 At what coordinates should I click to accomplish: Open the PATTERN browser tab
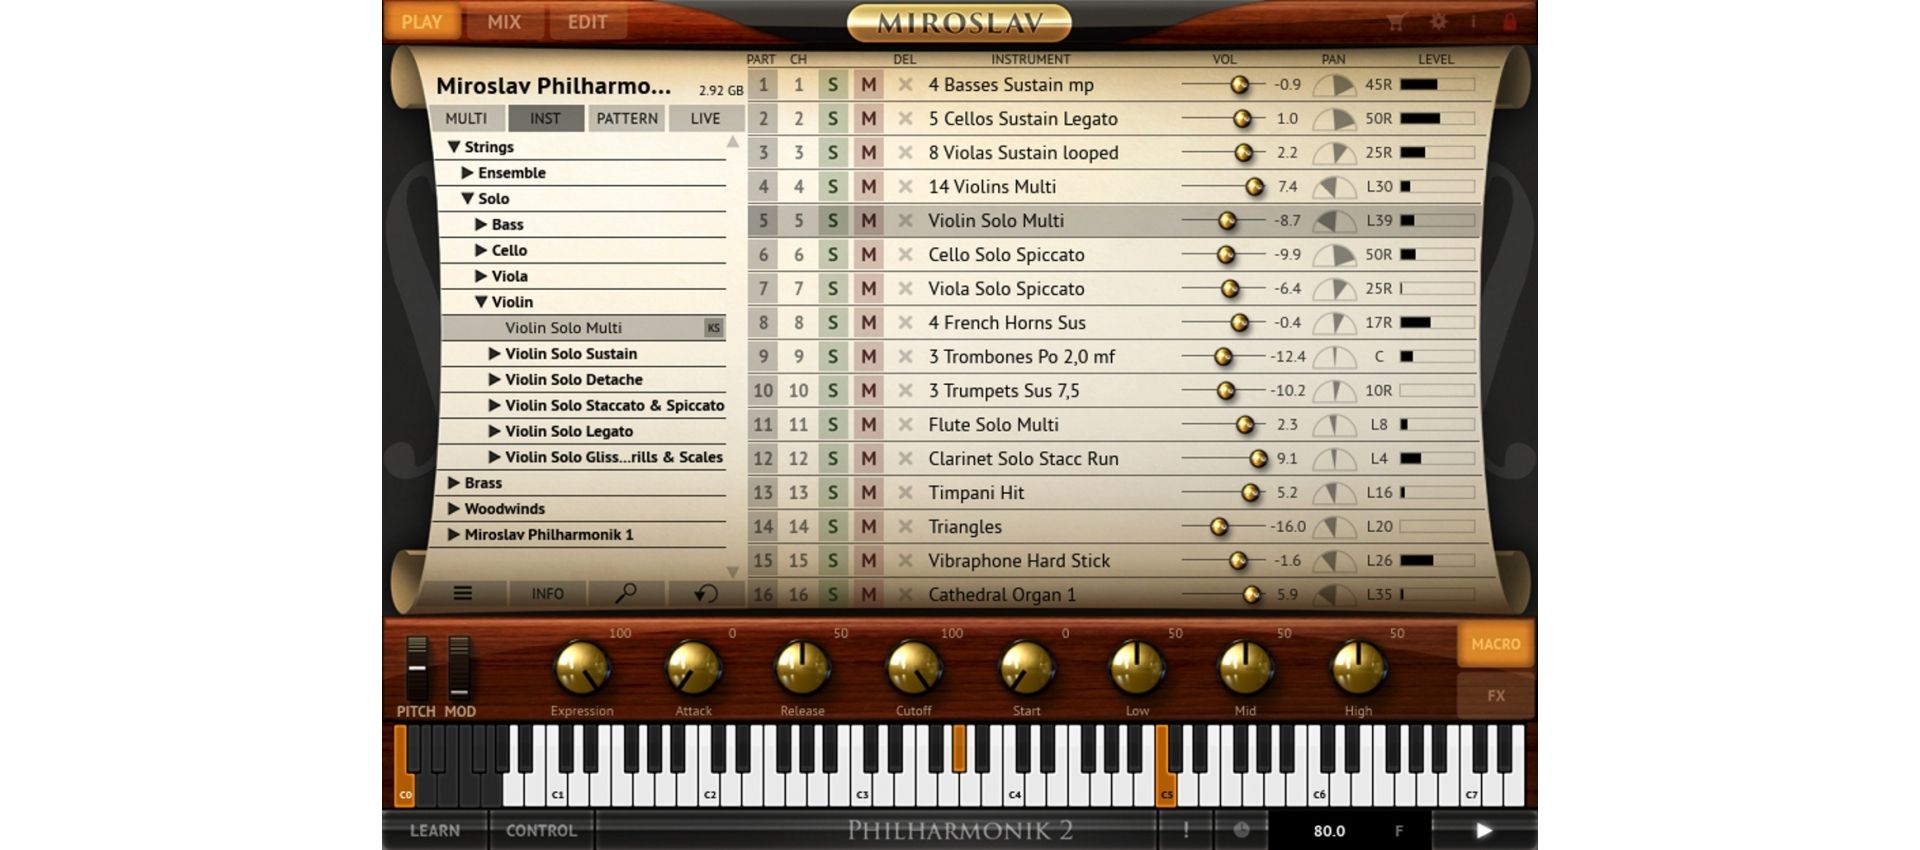click(x=627, y=118)
